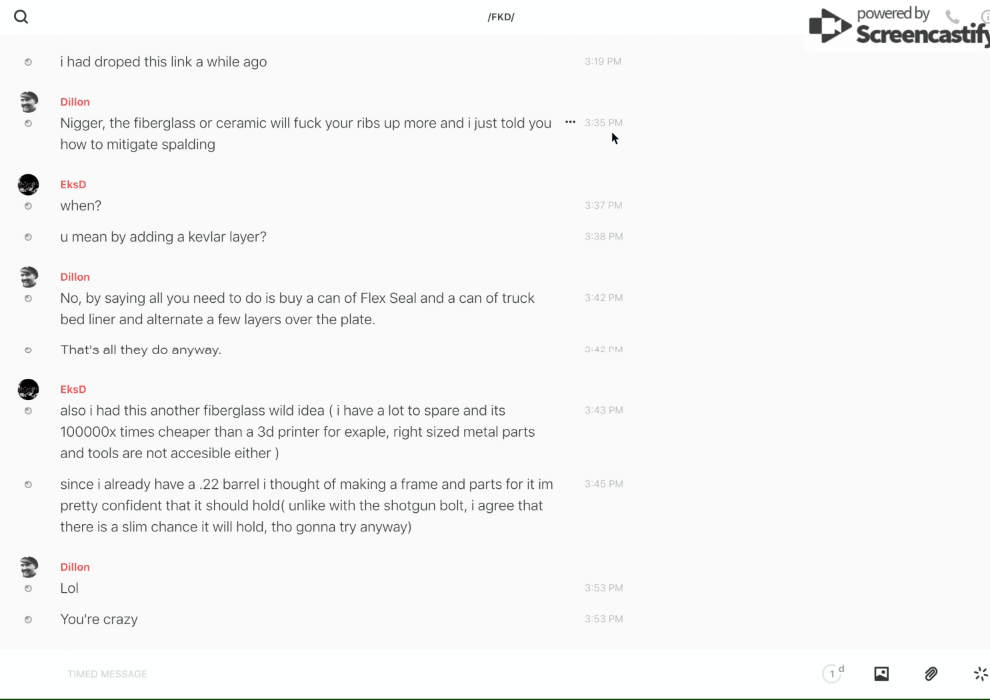The width and height of the screenshot is (990, 700).
Task: Open the three-dot menu on the 3:35 PM message
Action: pos(570,122)
